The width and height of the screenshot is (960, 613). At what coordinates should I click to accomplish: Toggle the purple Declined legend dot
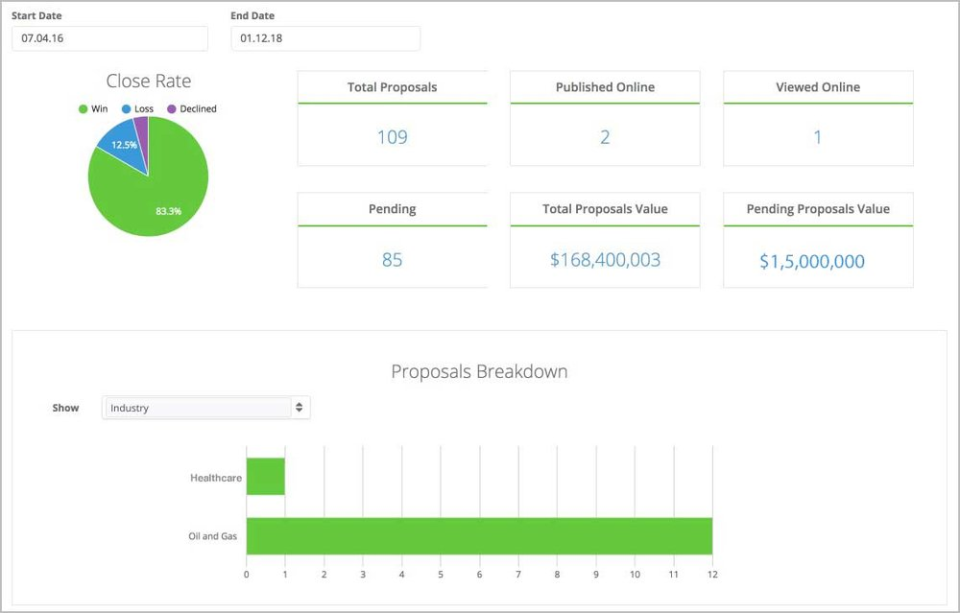pyautogui.click(x=172, y=109)
